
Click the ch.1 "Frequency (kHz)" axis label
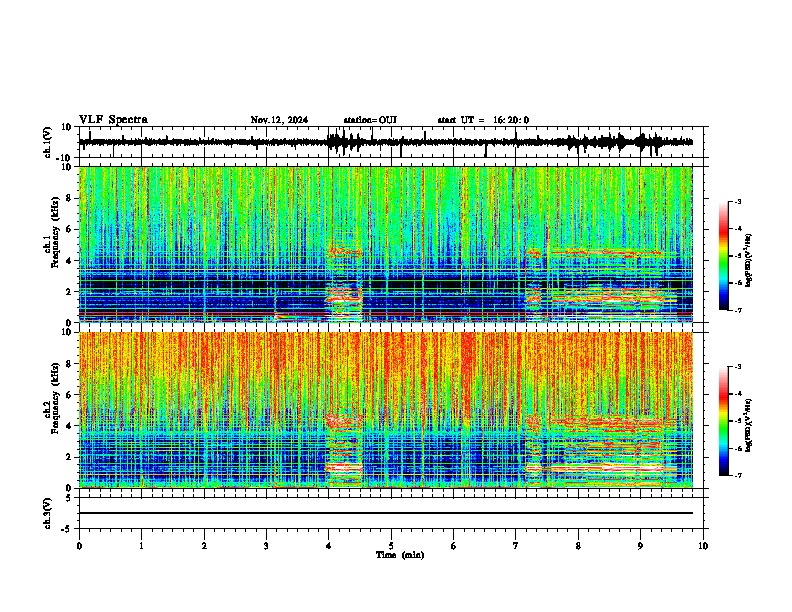pyautogui.click(x=55, y=232)
